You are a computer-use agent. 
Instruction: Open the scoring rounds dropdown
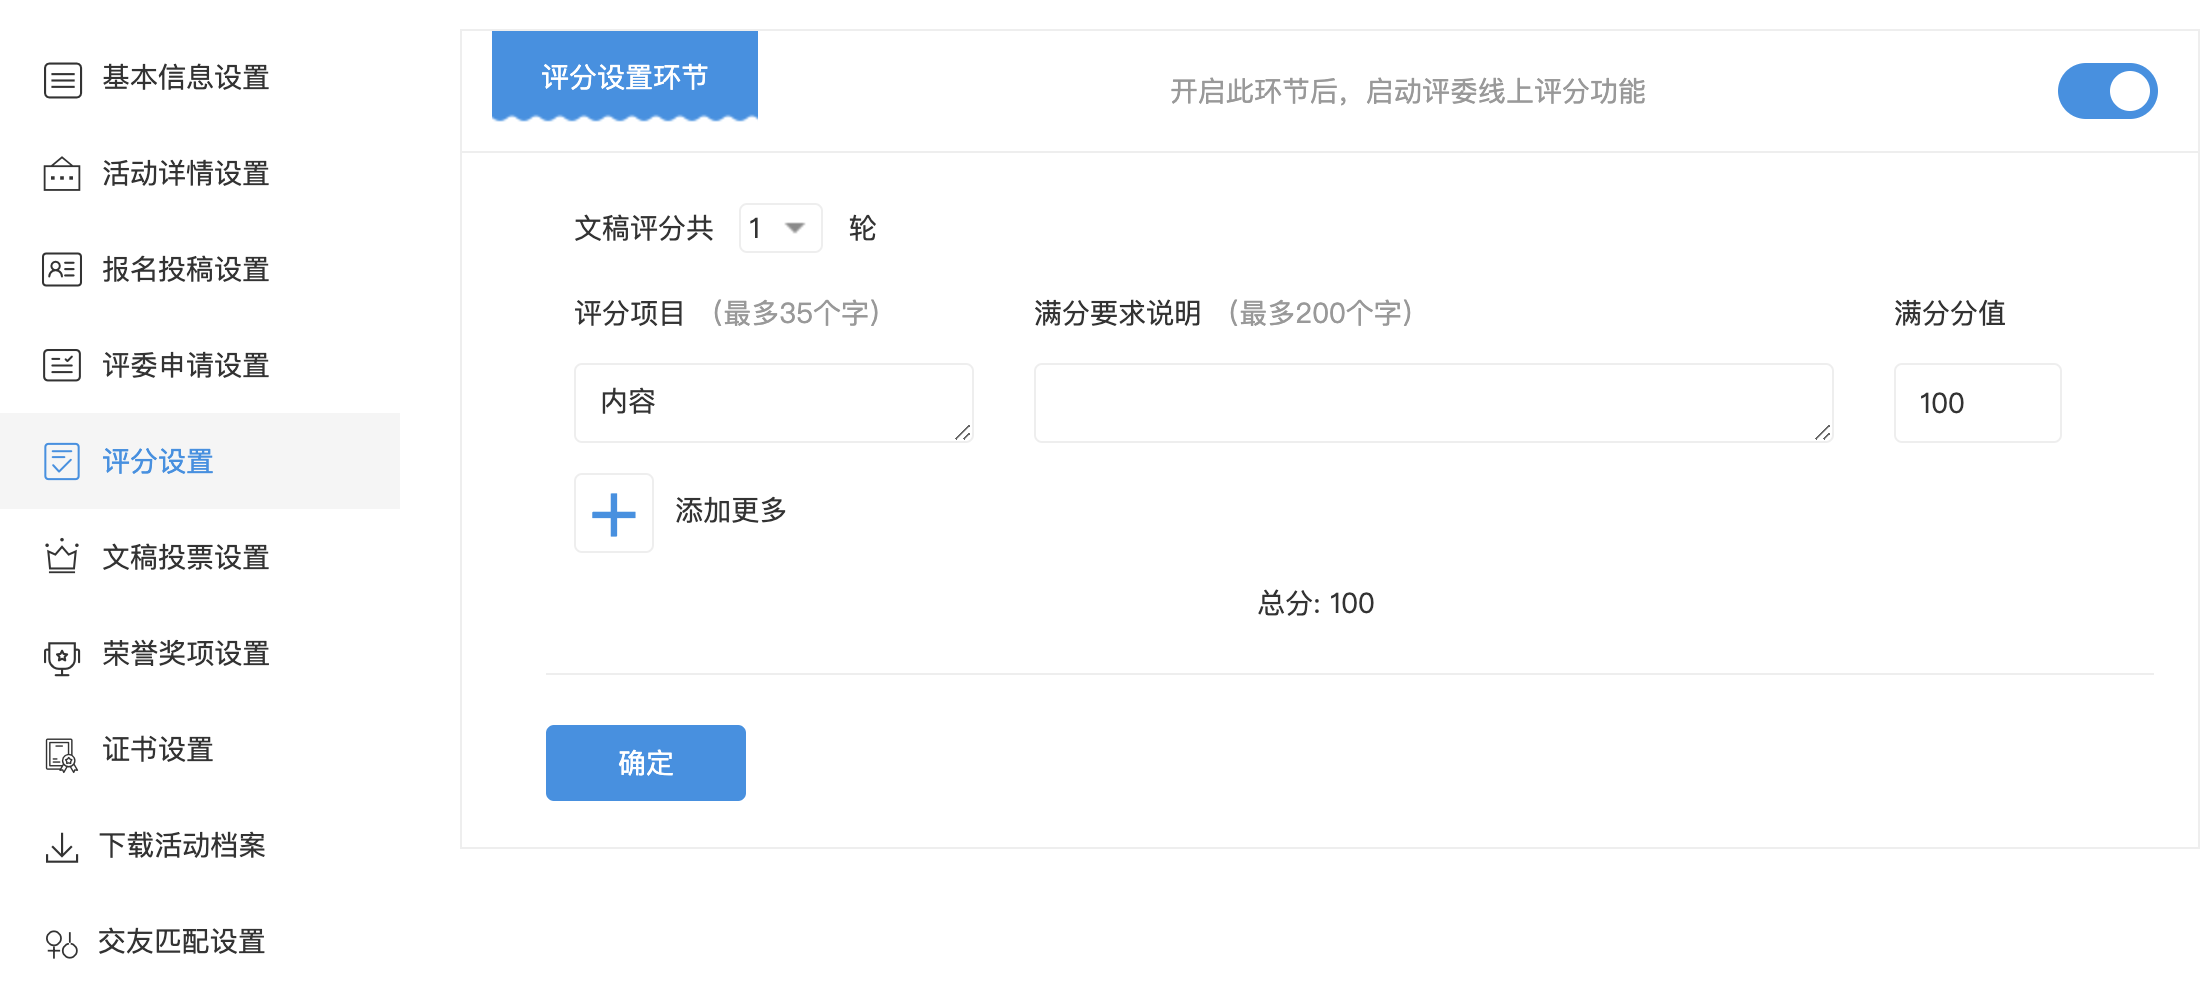tap(780, 228)
